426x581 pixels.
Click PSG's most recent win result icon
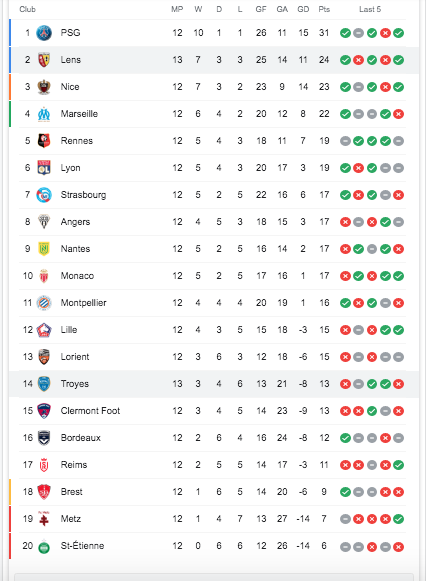[x=399, y=33]
